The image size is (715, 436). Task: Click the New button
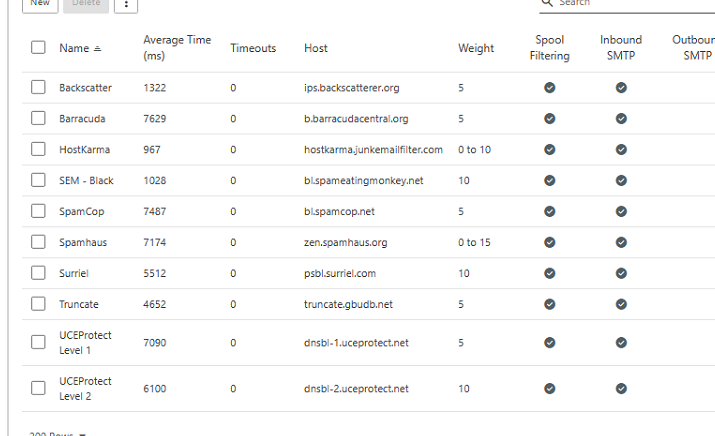tap(39, 4)
